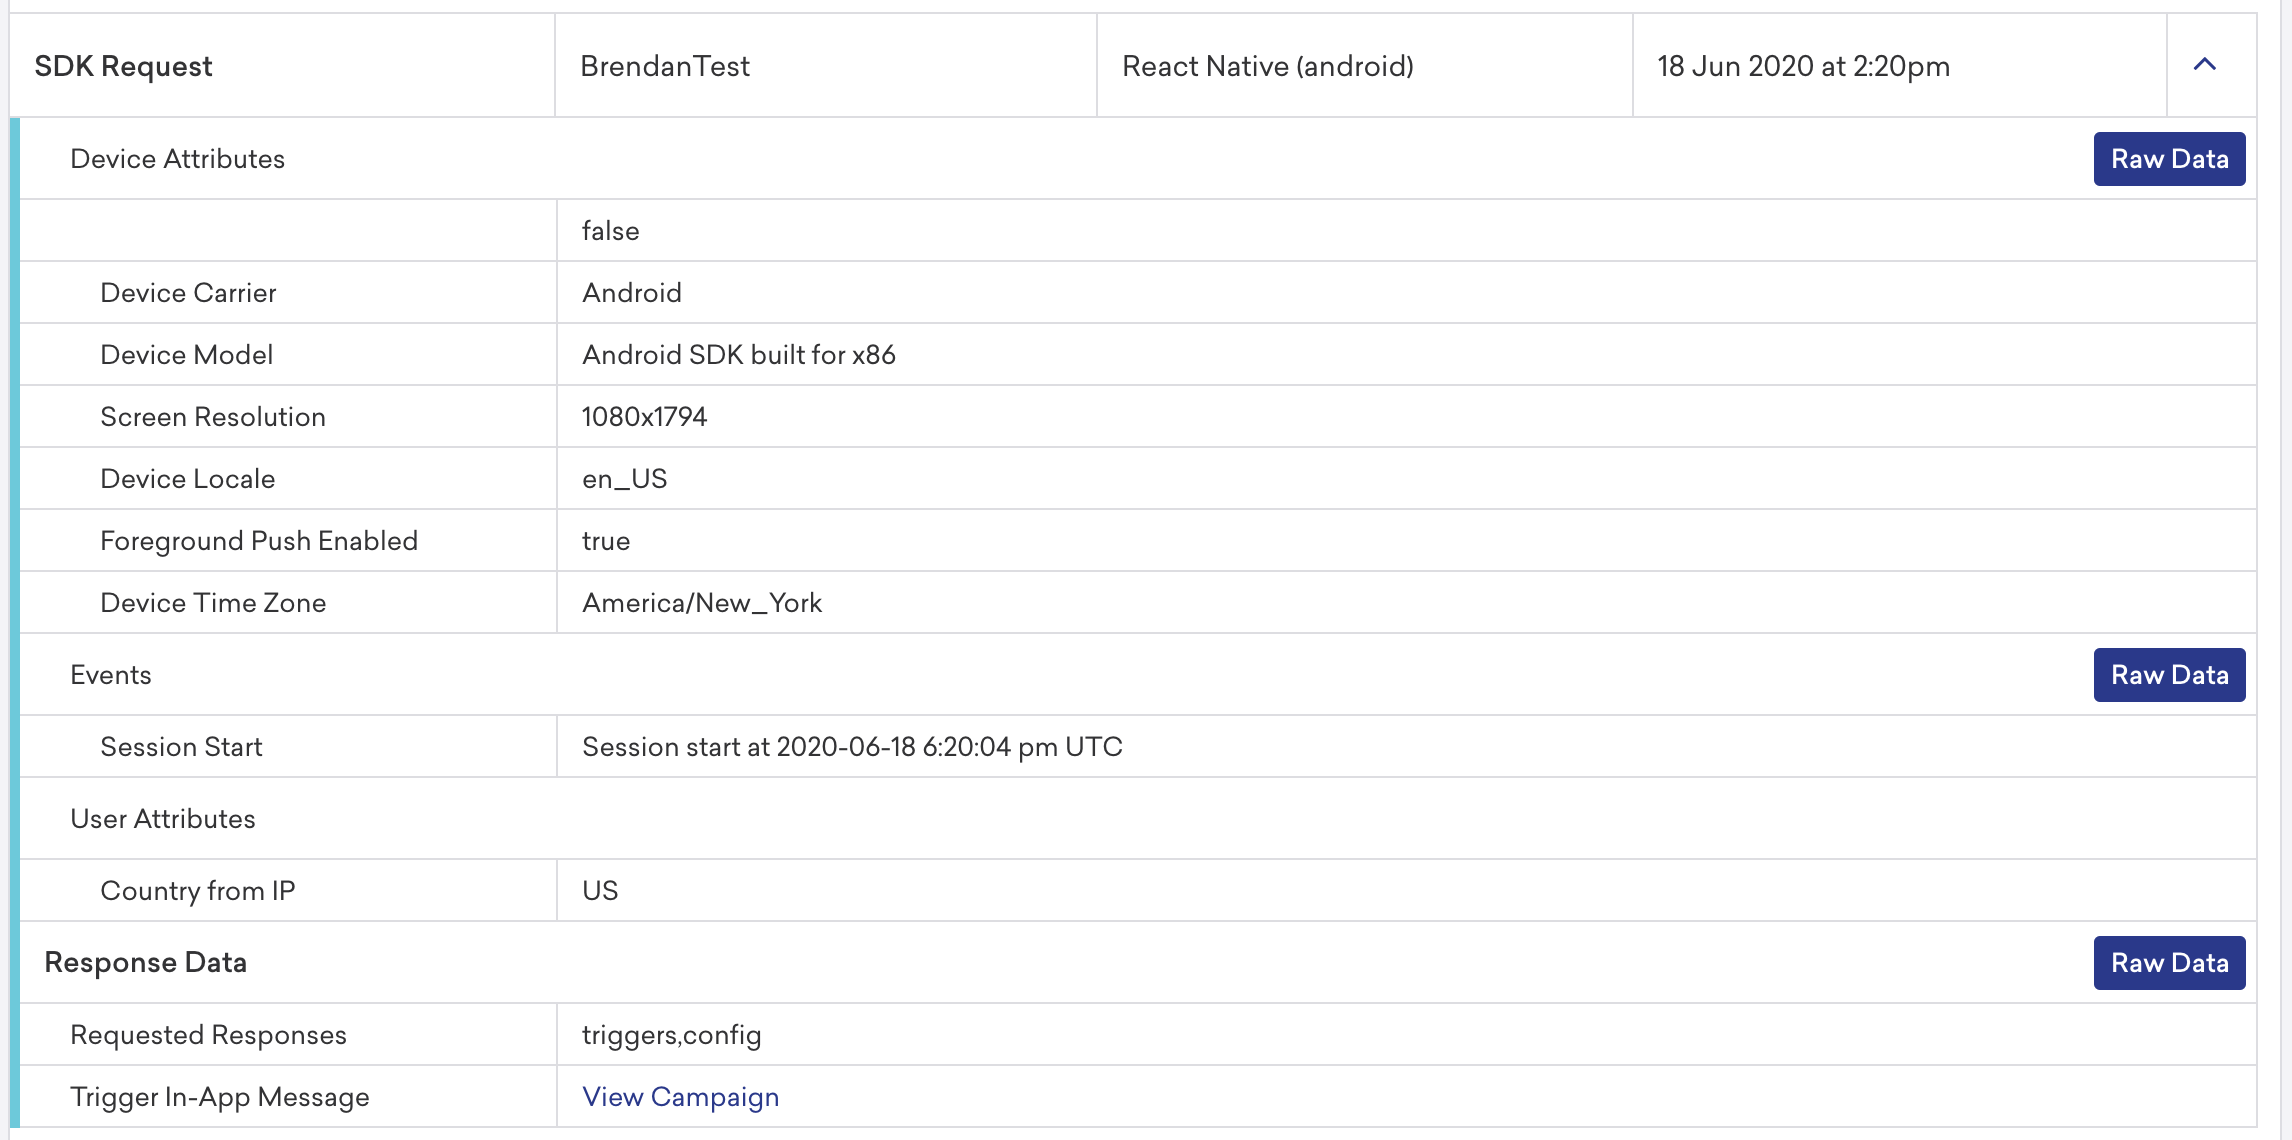Click the triggers,config Requested Responses value
Screen dimensions: 2292x1140
672,1034
